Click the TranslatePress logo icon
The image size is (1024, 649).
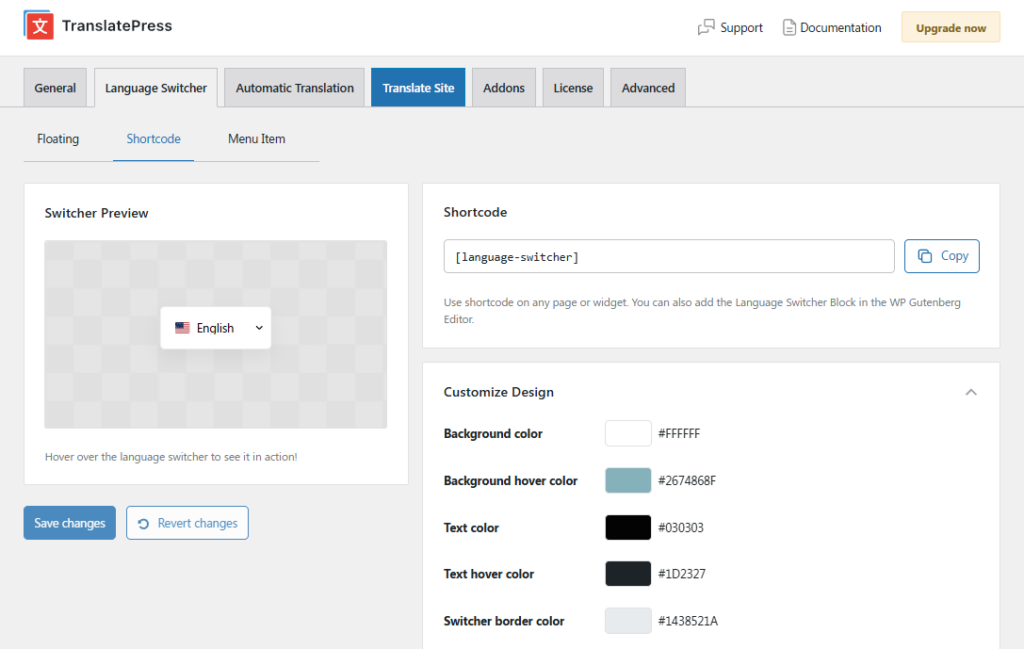39,26
